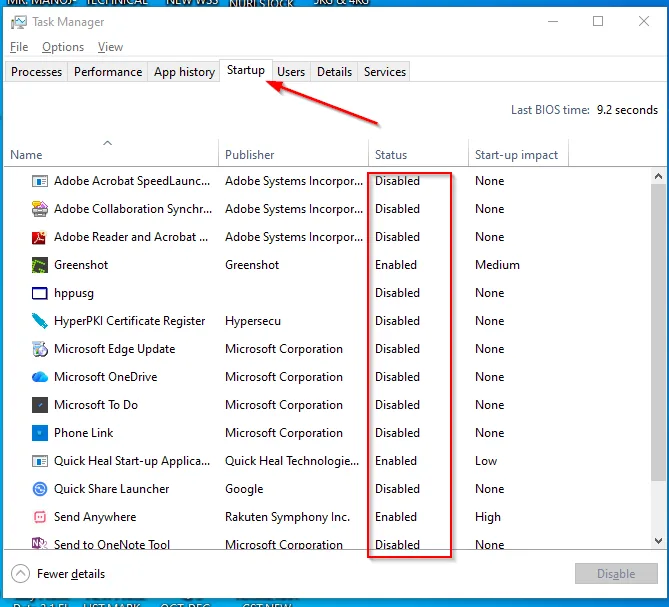669x607 pixels.
Task: Sort by Status column header
Action: [391, 155]
